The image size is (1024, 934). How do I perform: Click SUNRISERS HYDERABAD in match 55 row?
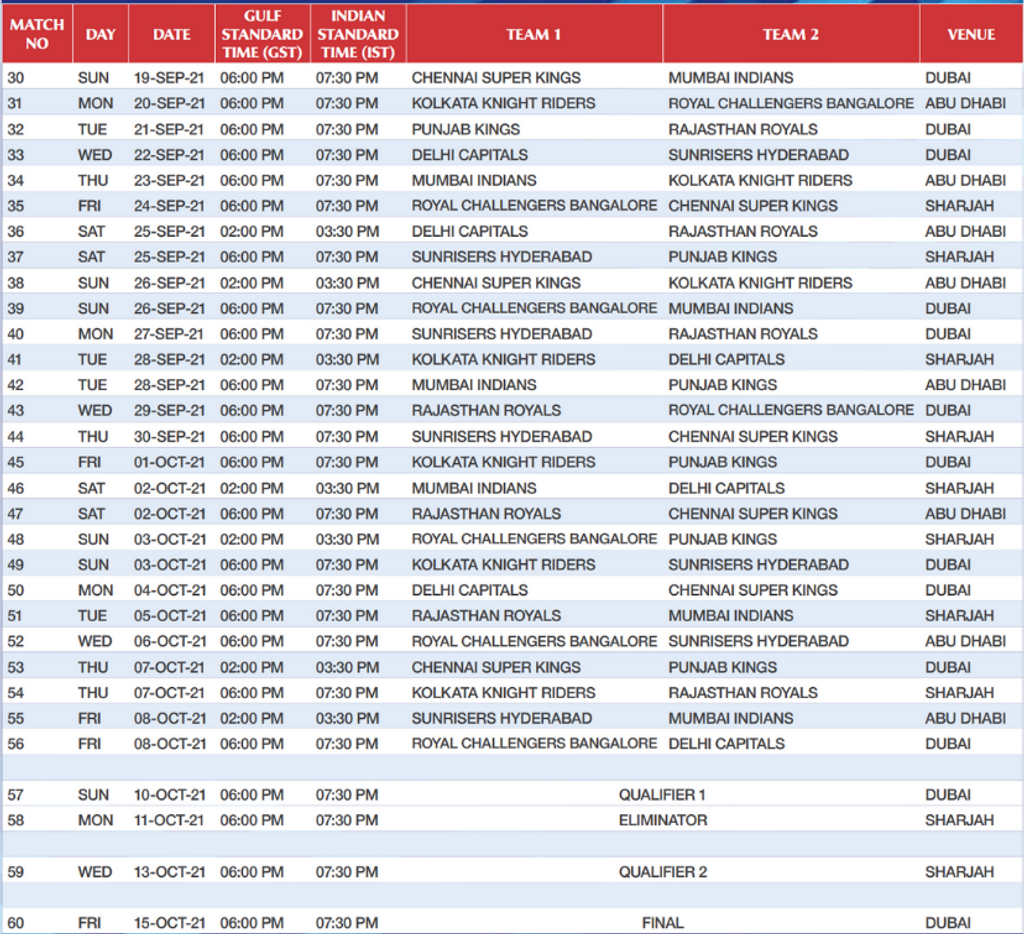pos(502,718)
